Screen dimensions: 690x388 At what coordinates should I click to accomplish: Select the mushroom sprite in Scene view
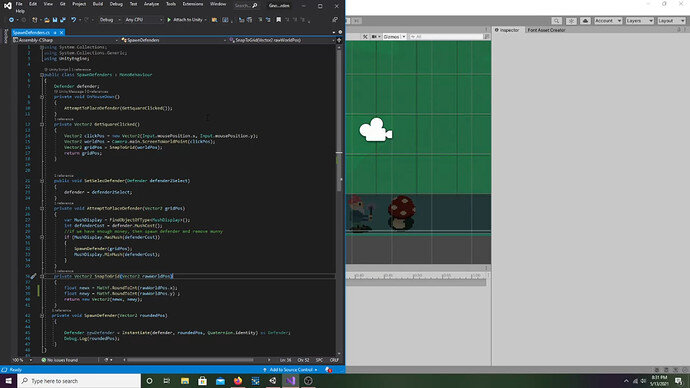click(x=401, y=213)
